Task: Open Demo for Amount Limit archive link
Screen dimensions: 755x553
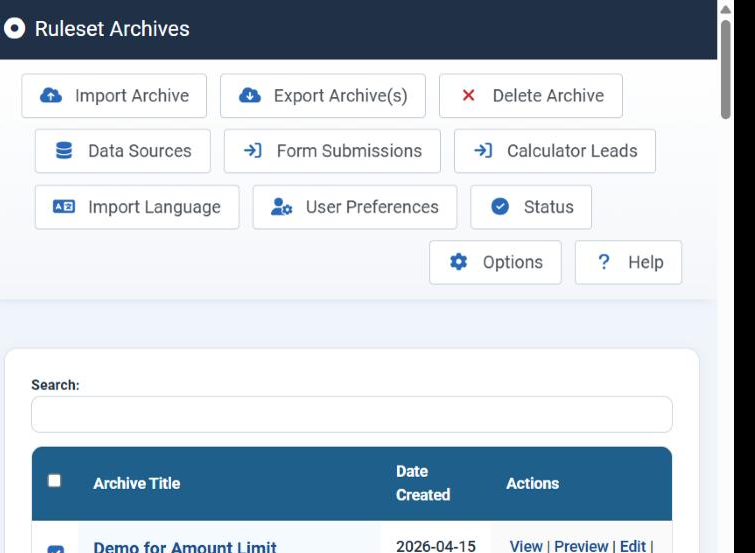Action: pos(185,547)
